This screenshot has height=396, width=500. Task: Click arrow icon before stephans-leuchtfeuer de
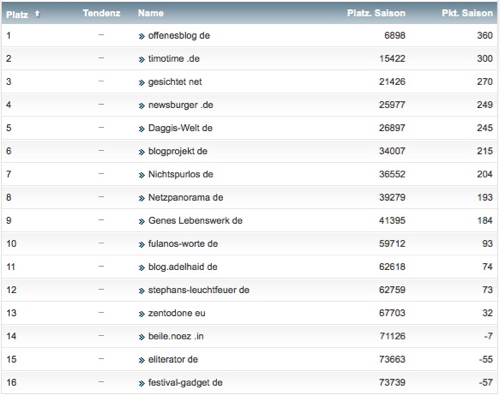coord(142,291)
